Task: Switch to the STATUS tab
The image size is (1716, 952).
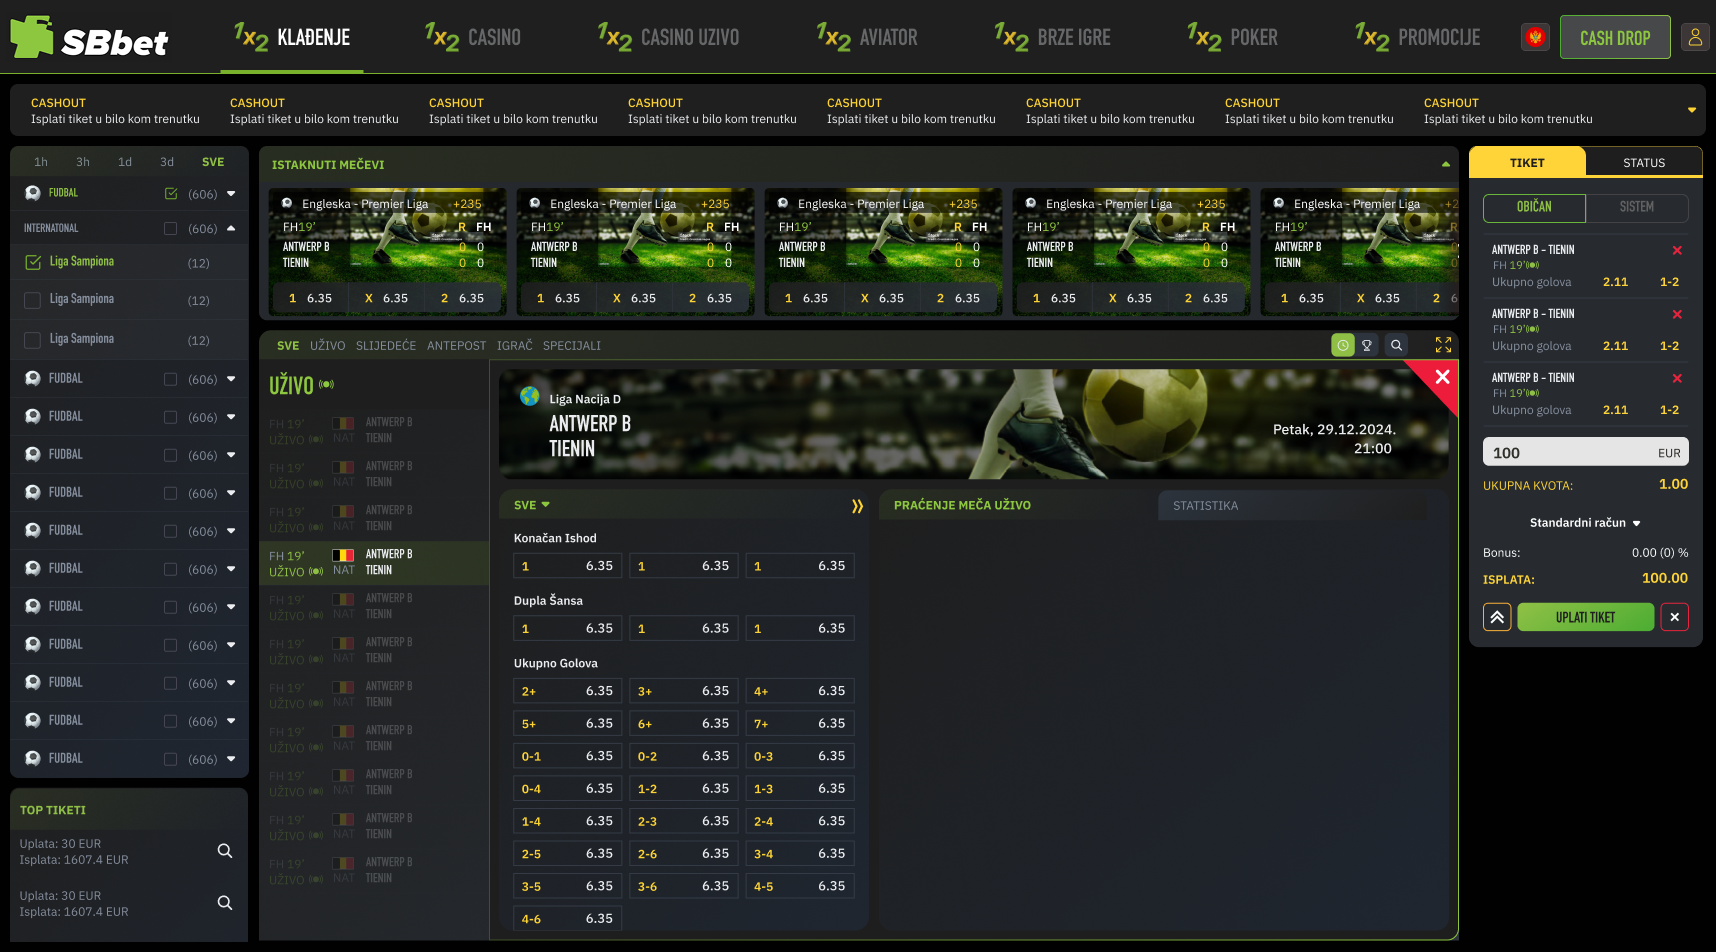Action: pyautogui.click(x=1643, y=163)
